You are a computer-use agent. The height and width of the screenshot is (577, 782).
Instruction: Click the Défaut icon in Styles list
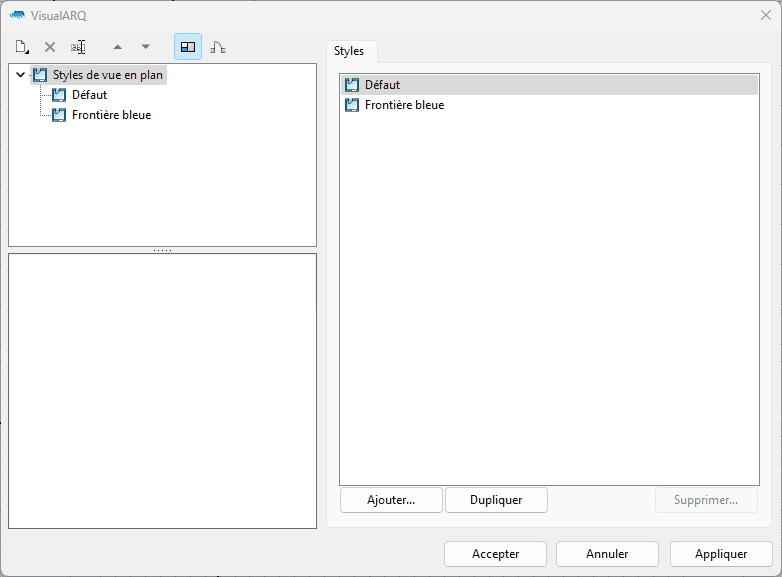tap(352, 85)
